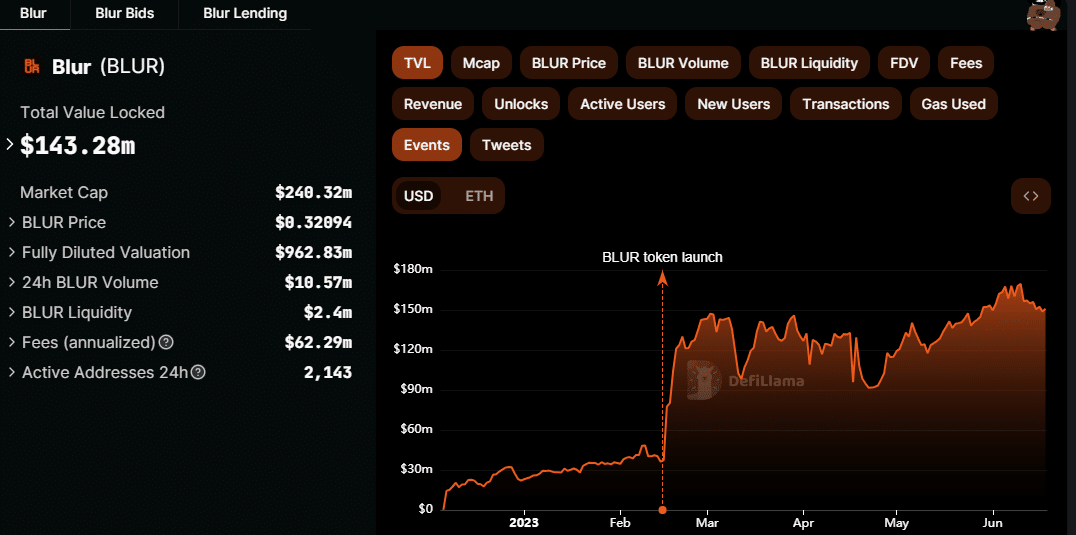The image size is (1076, 535).
Task: Show Transactions on the chart
Action: point(846,104)
